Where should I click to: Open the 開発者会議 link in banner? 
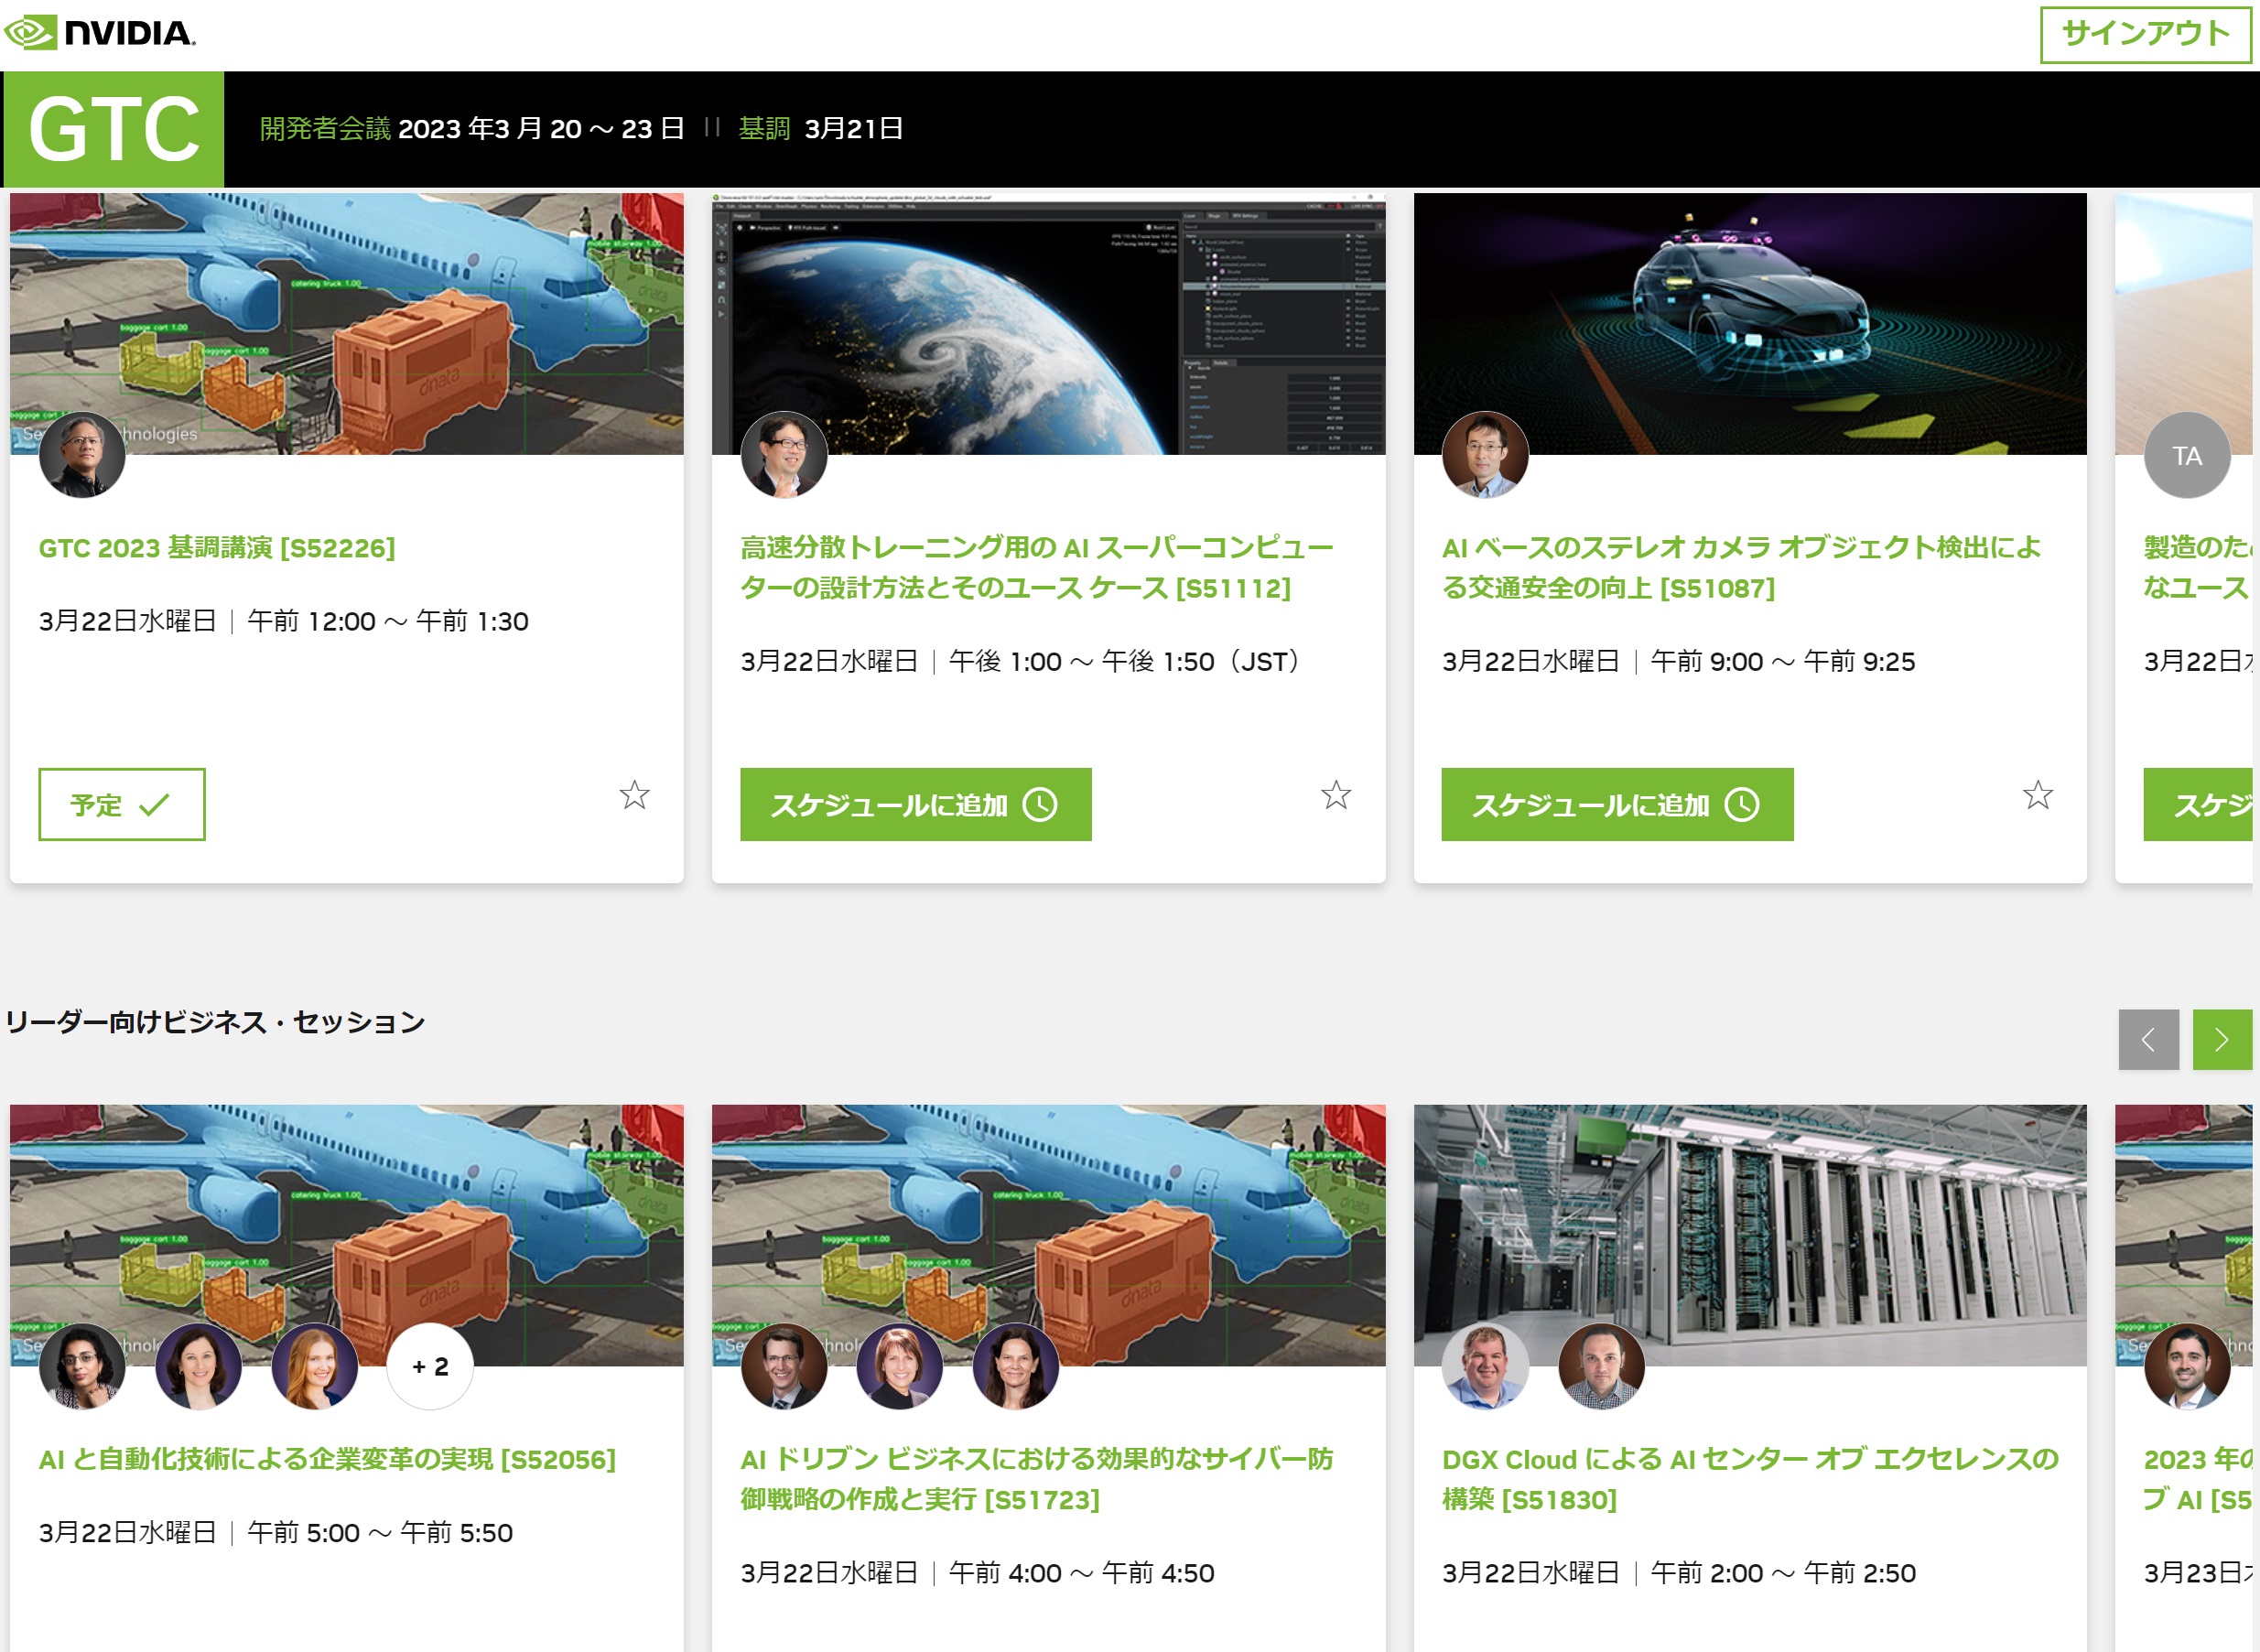(324, 129)
